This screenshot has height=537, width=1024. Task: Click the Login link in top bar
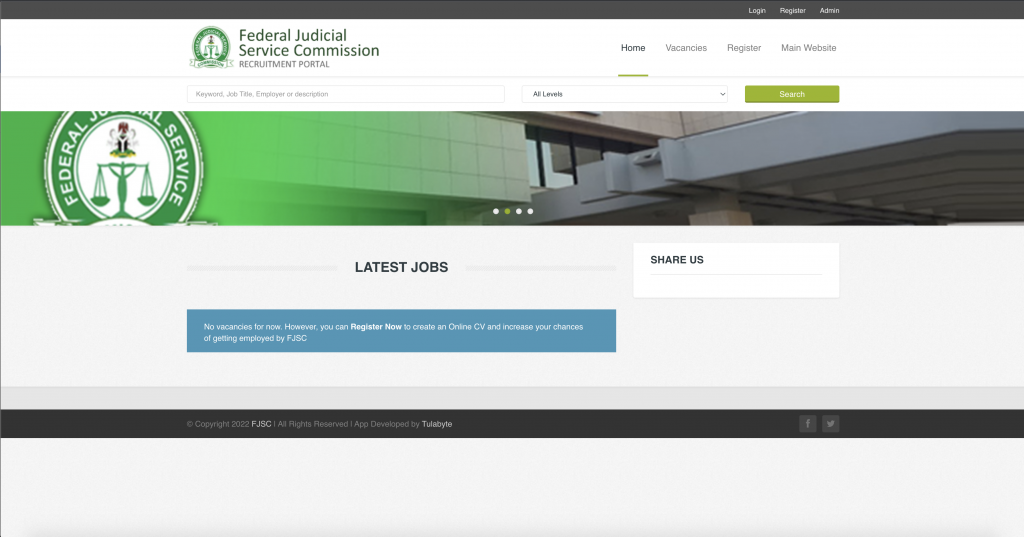[757, 10]
